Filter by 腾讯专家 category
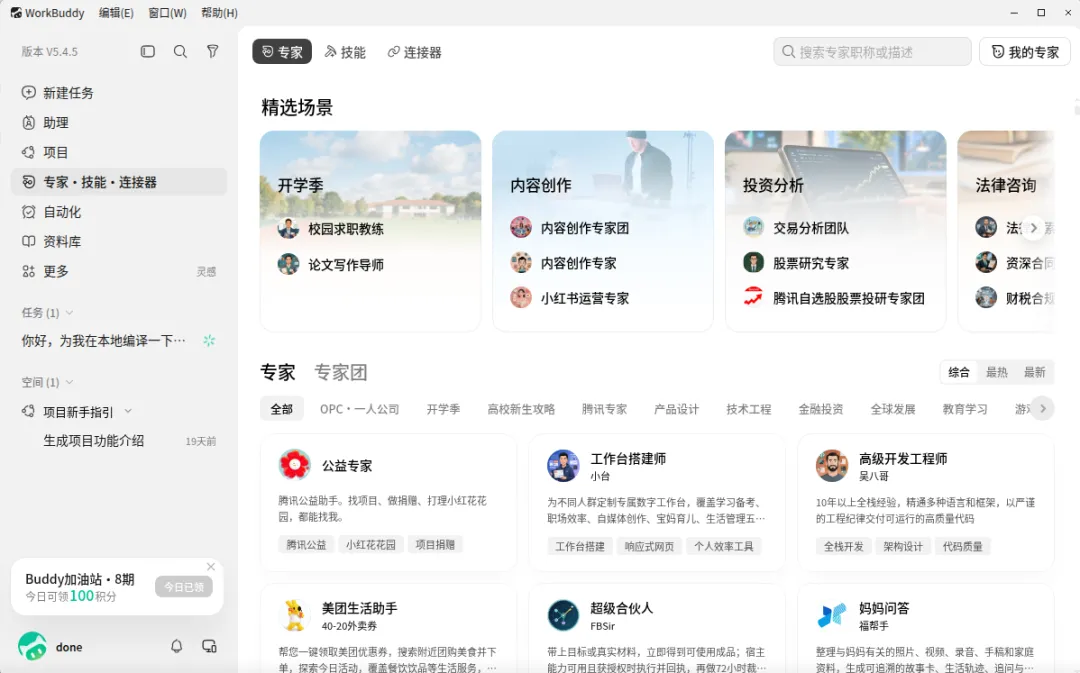The image size is (1080, 673). pyautogui.click(x=604, y=409)
